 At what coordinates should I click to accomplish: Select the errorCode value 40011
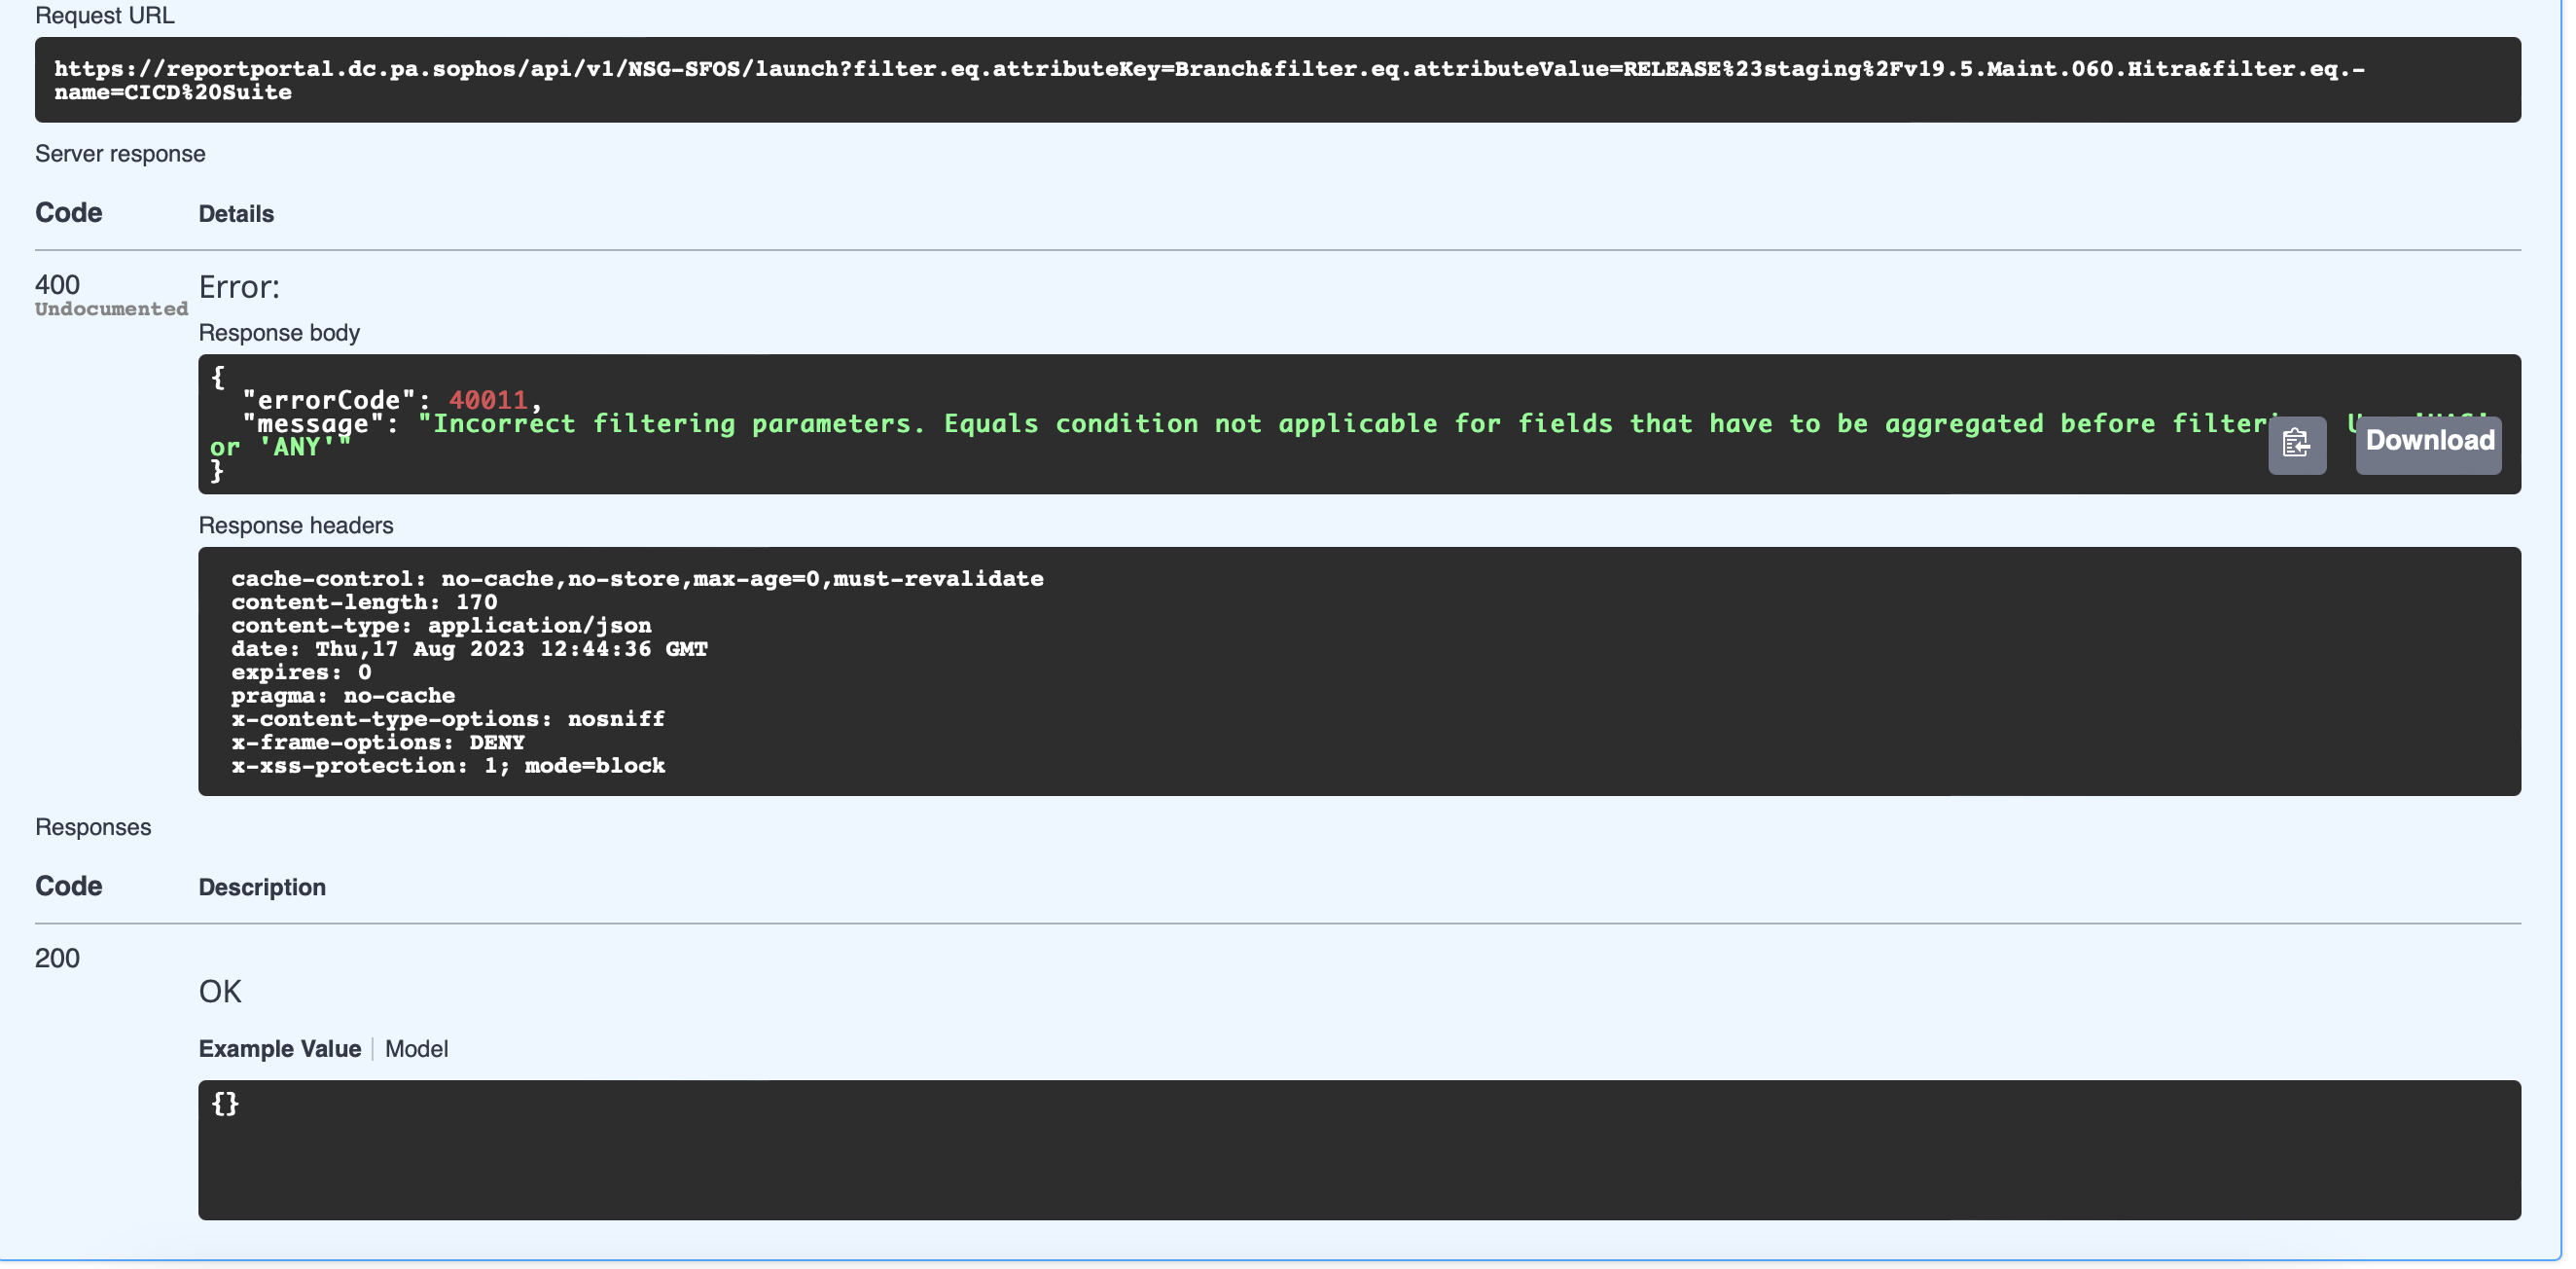click(x=489, y=399)
